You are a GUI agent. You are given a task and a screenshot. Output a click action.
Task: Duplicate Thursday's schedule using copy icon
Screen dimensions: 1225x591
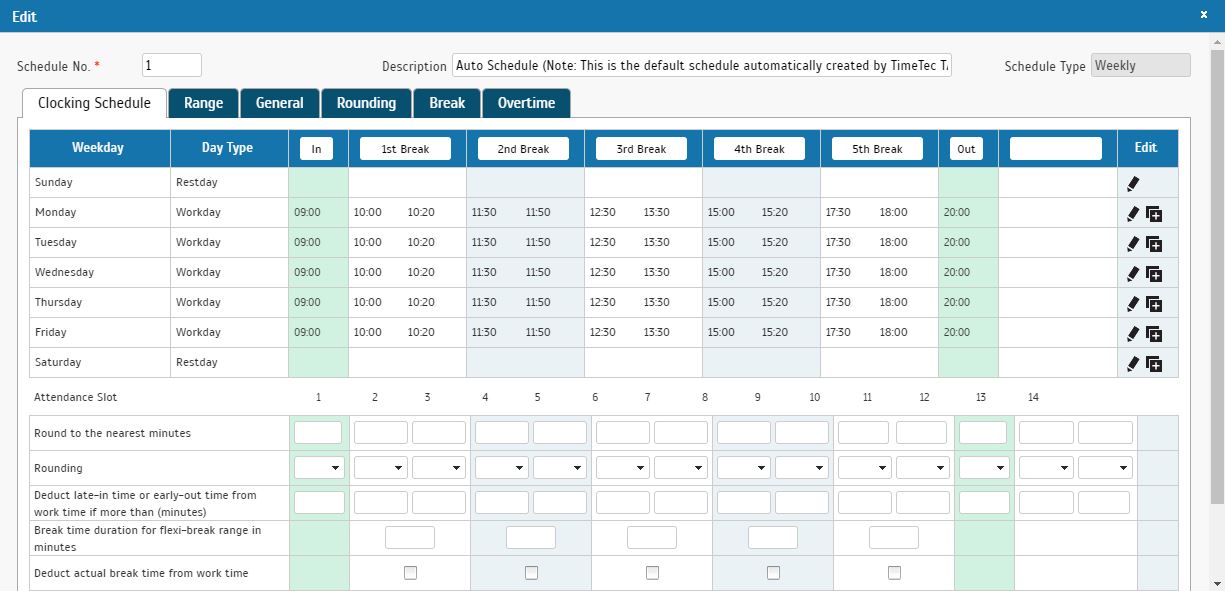point(1153,302)
